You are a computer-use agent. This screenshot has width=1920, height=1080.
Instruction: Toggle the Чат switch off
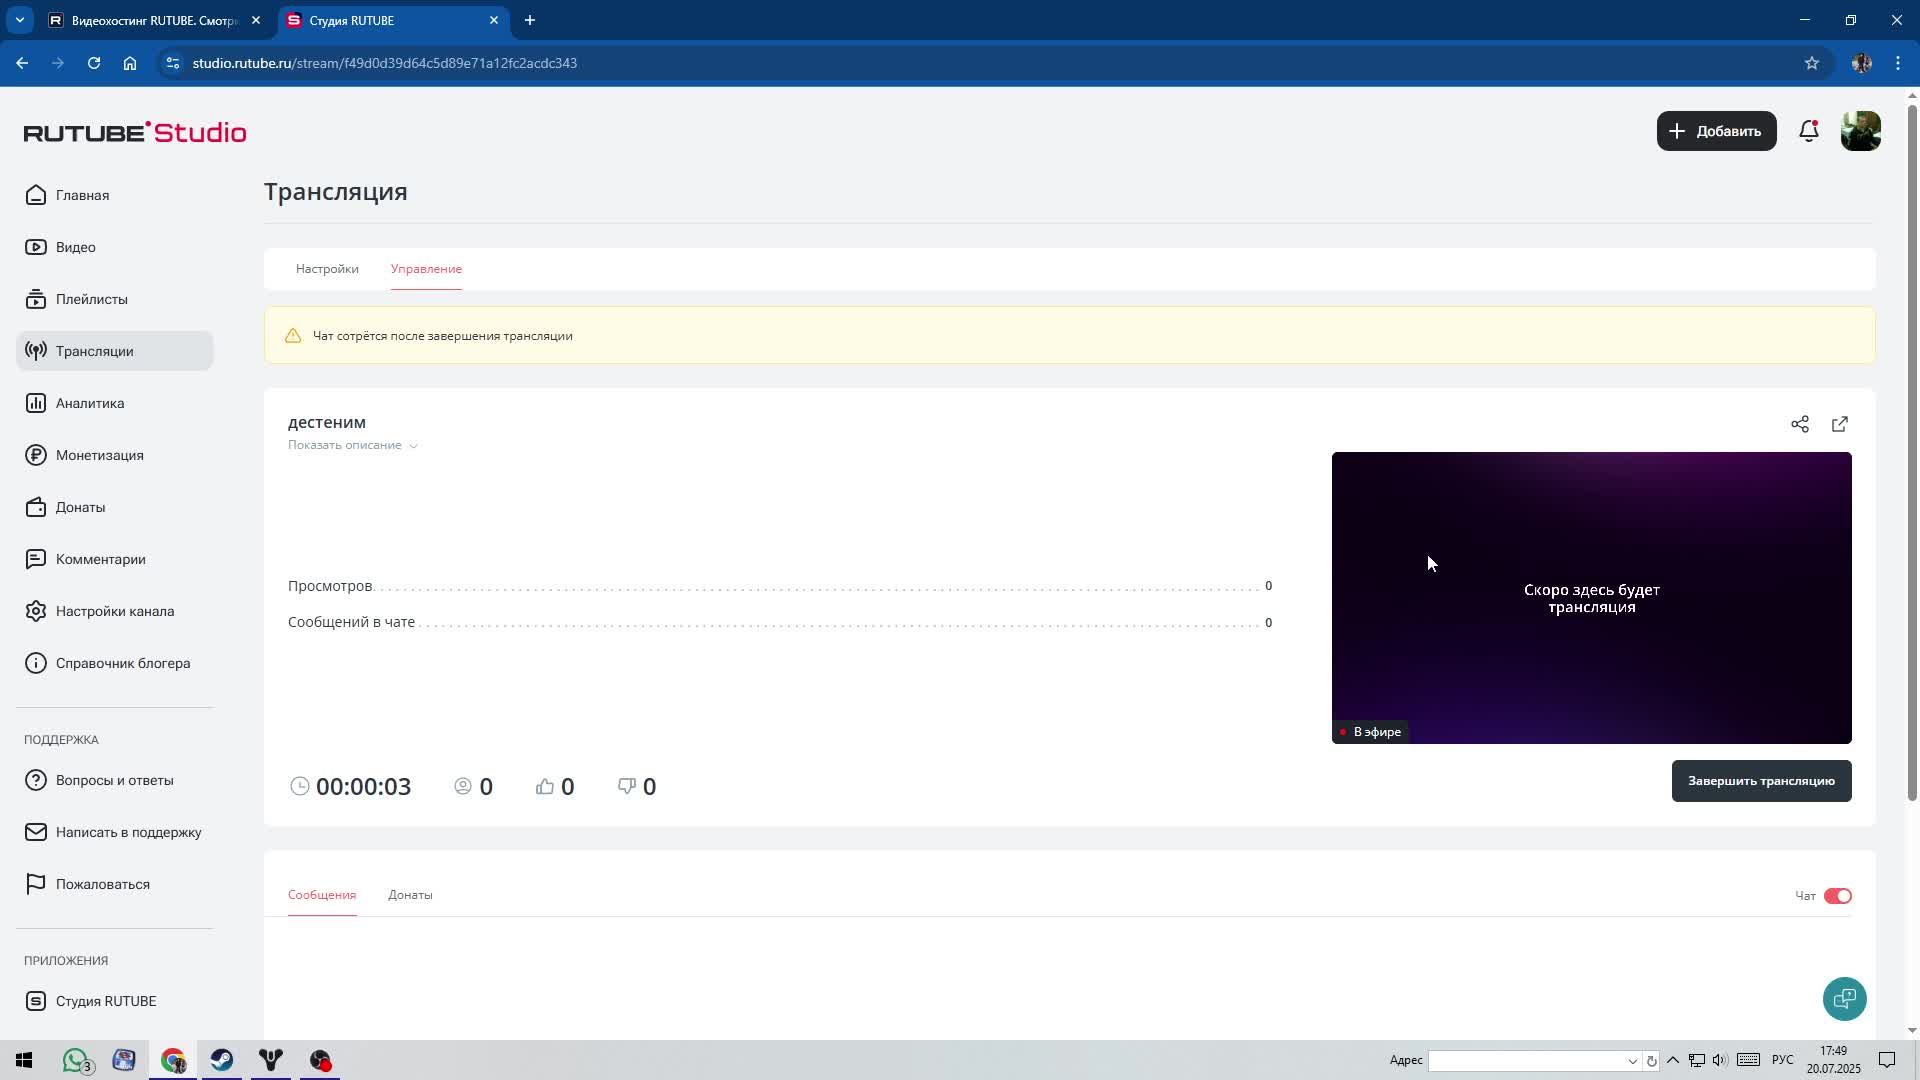(1837, 896)
